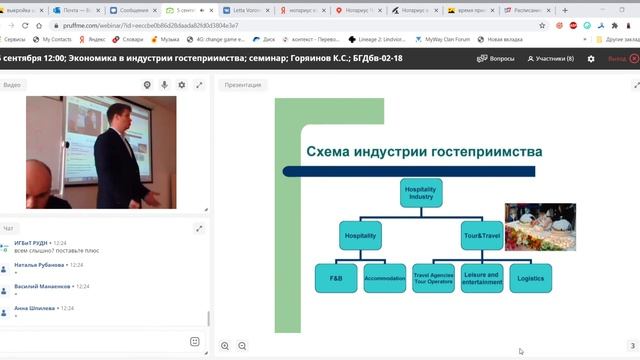Screen dimensions: 640x360
Task: Toggle the microphone in the Video panel
Action: click(164, 85)
